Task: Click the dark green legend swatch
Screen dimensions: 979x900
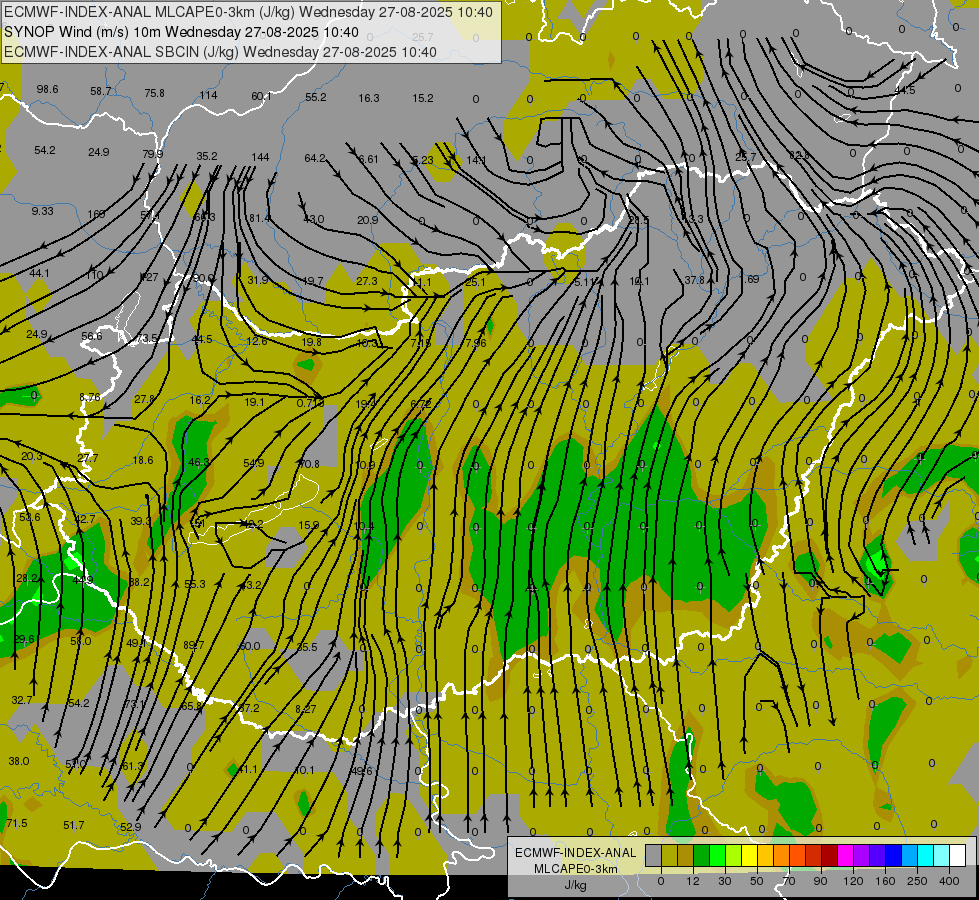Action: point(702,856)
